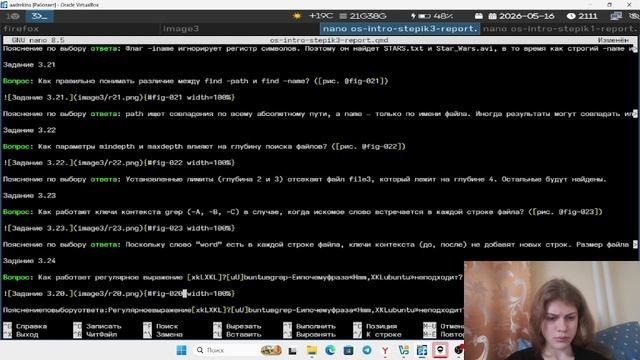Click the heading line Задание 3.24
This screenshot has width=640, height=360.
[x=29, y=260]
